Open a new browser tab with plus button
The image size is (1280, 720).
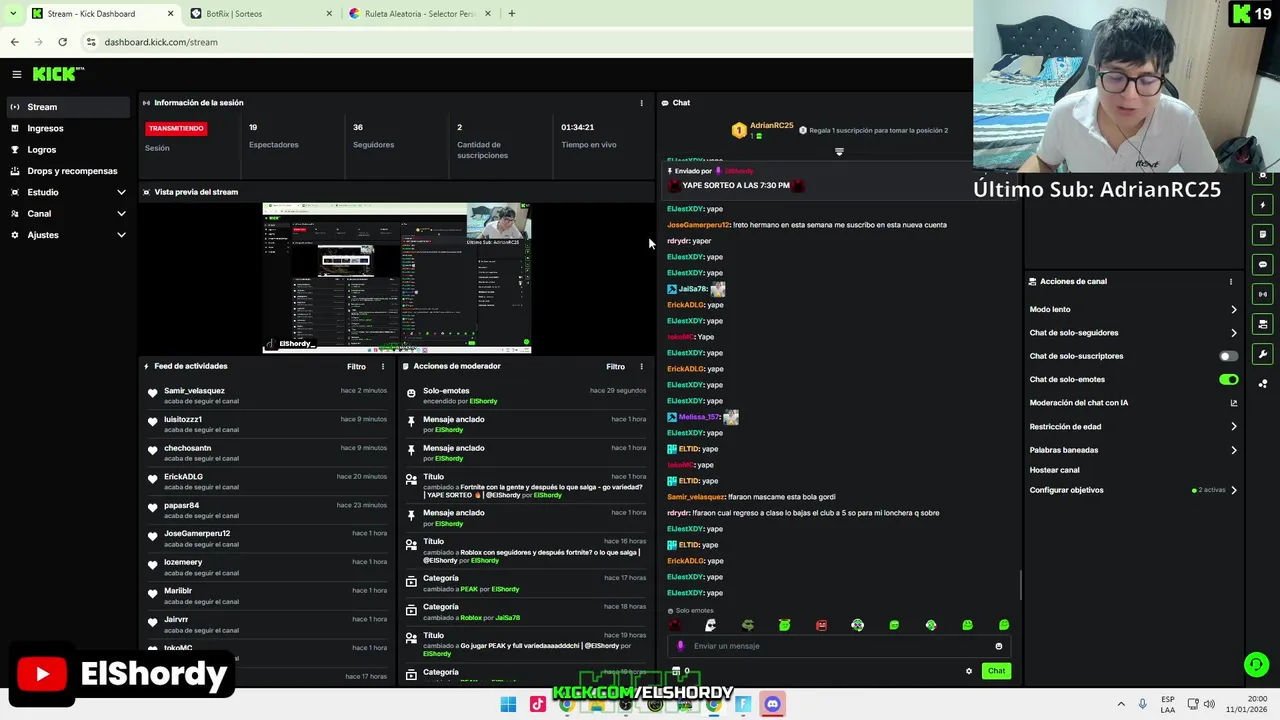click(x=511, y=14)
